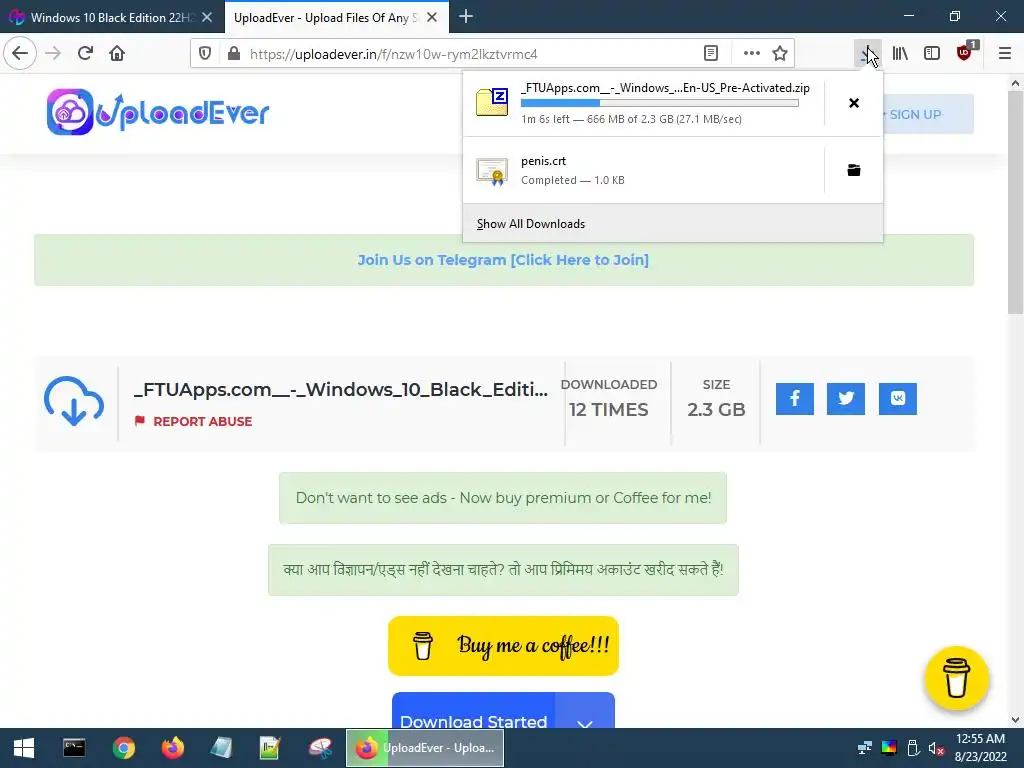
Task: Click the colorful display tray icon
Action: tap(889, 748)
